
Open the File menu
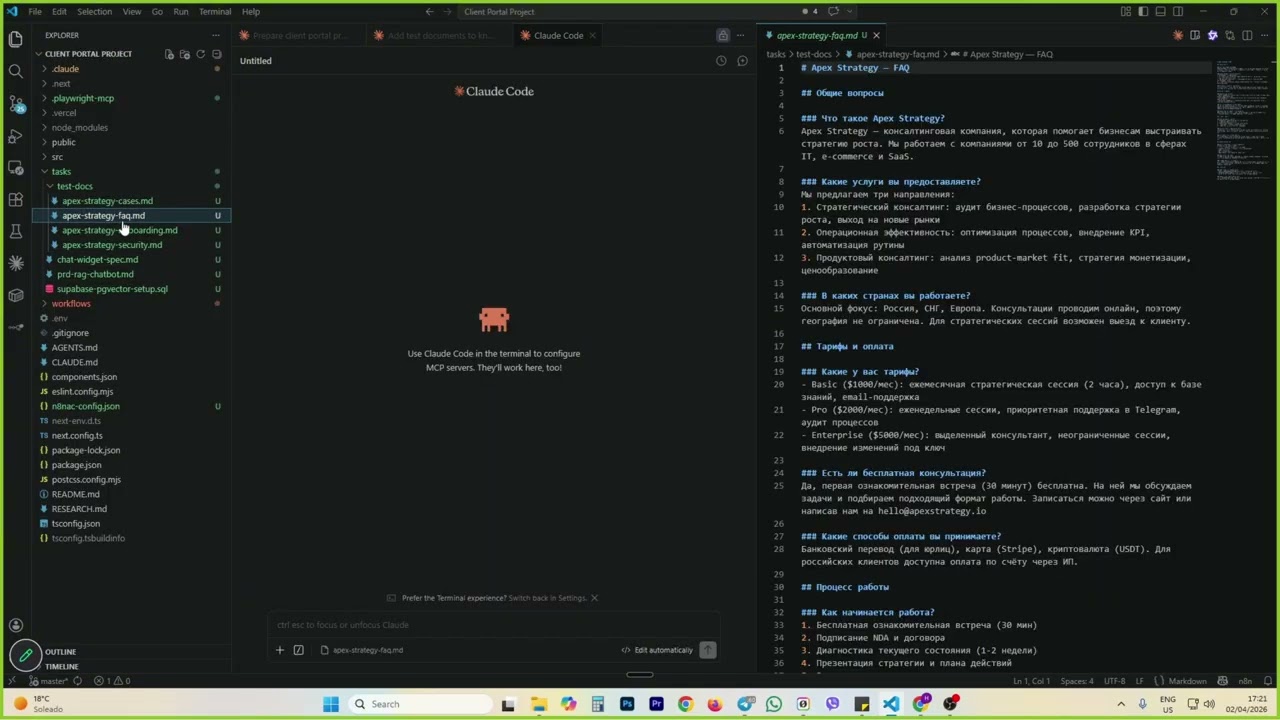[35, 12]
